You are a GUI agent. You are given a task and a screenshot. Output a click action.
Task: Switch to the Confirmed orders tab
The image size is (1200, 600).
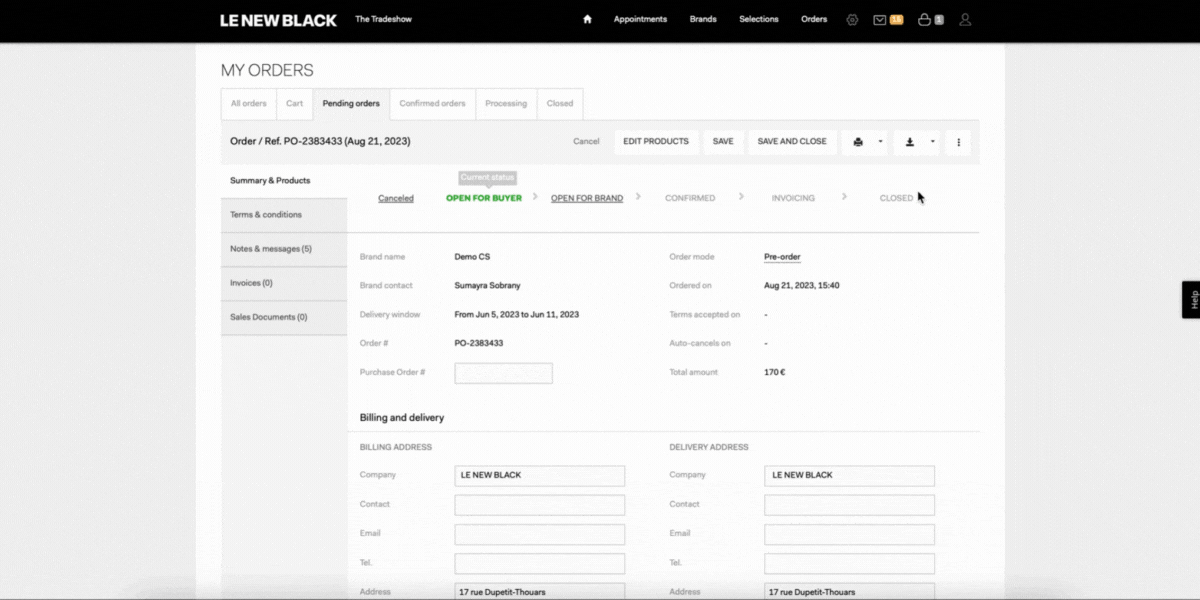[432, 104]
